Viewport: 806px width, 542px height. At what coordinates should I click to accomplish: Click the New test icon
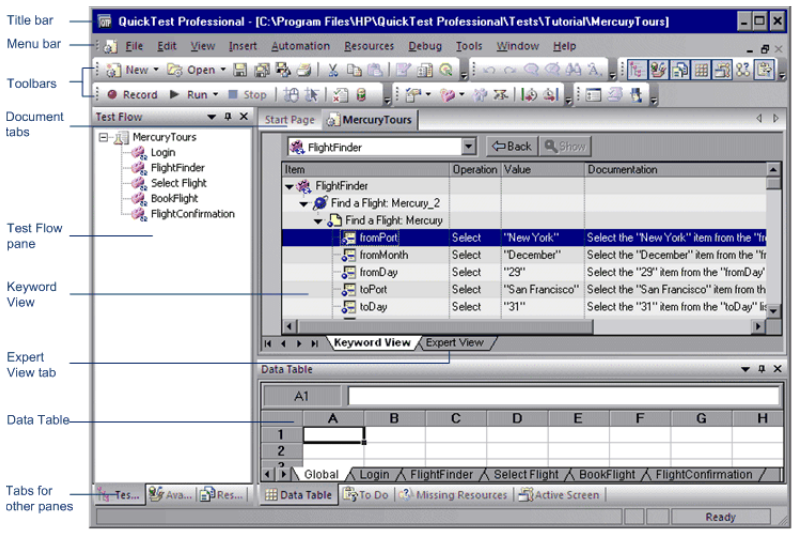113,70
